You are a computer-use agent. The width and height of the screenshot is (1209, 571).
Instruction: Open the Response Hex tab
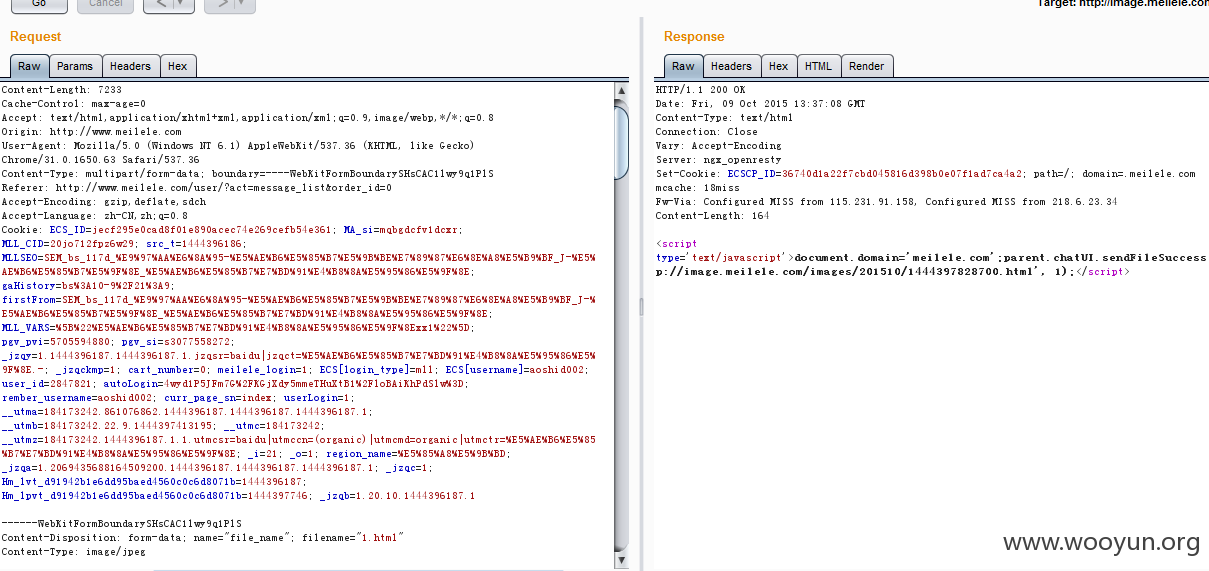click(x=778, y=66)
